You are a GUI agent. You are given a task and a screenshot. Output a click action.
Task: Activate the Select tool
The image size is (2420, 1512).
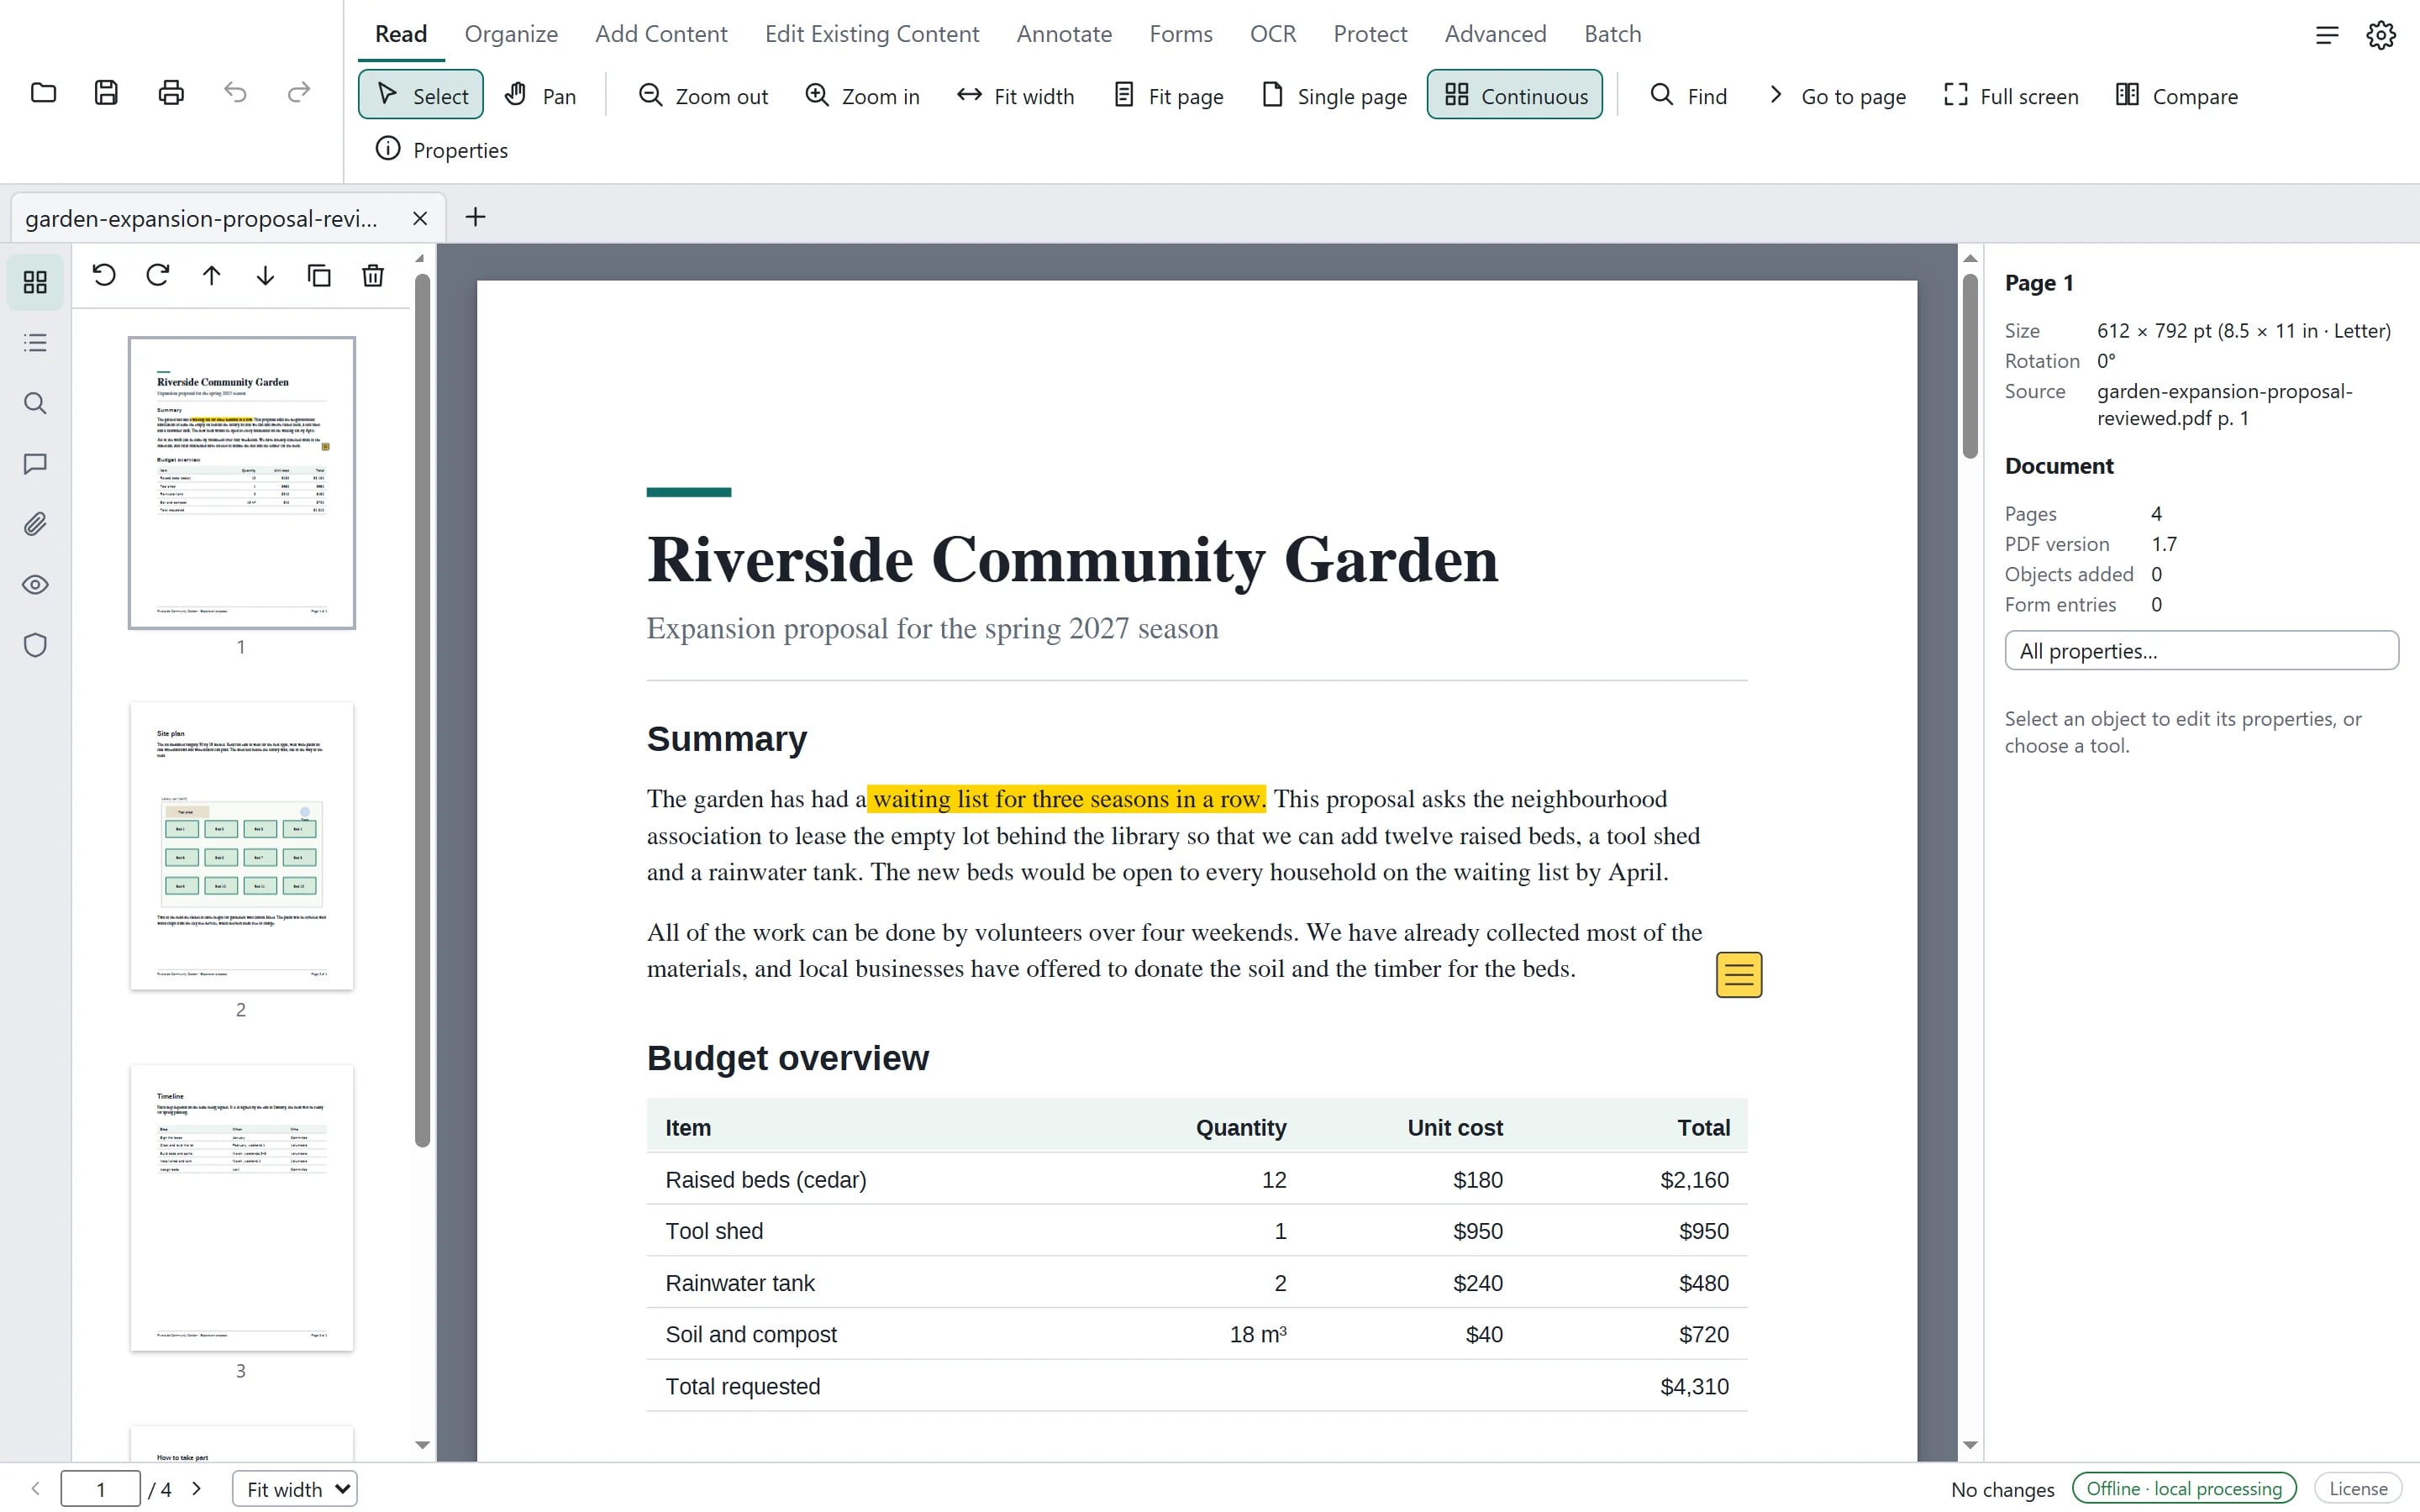421,95
